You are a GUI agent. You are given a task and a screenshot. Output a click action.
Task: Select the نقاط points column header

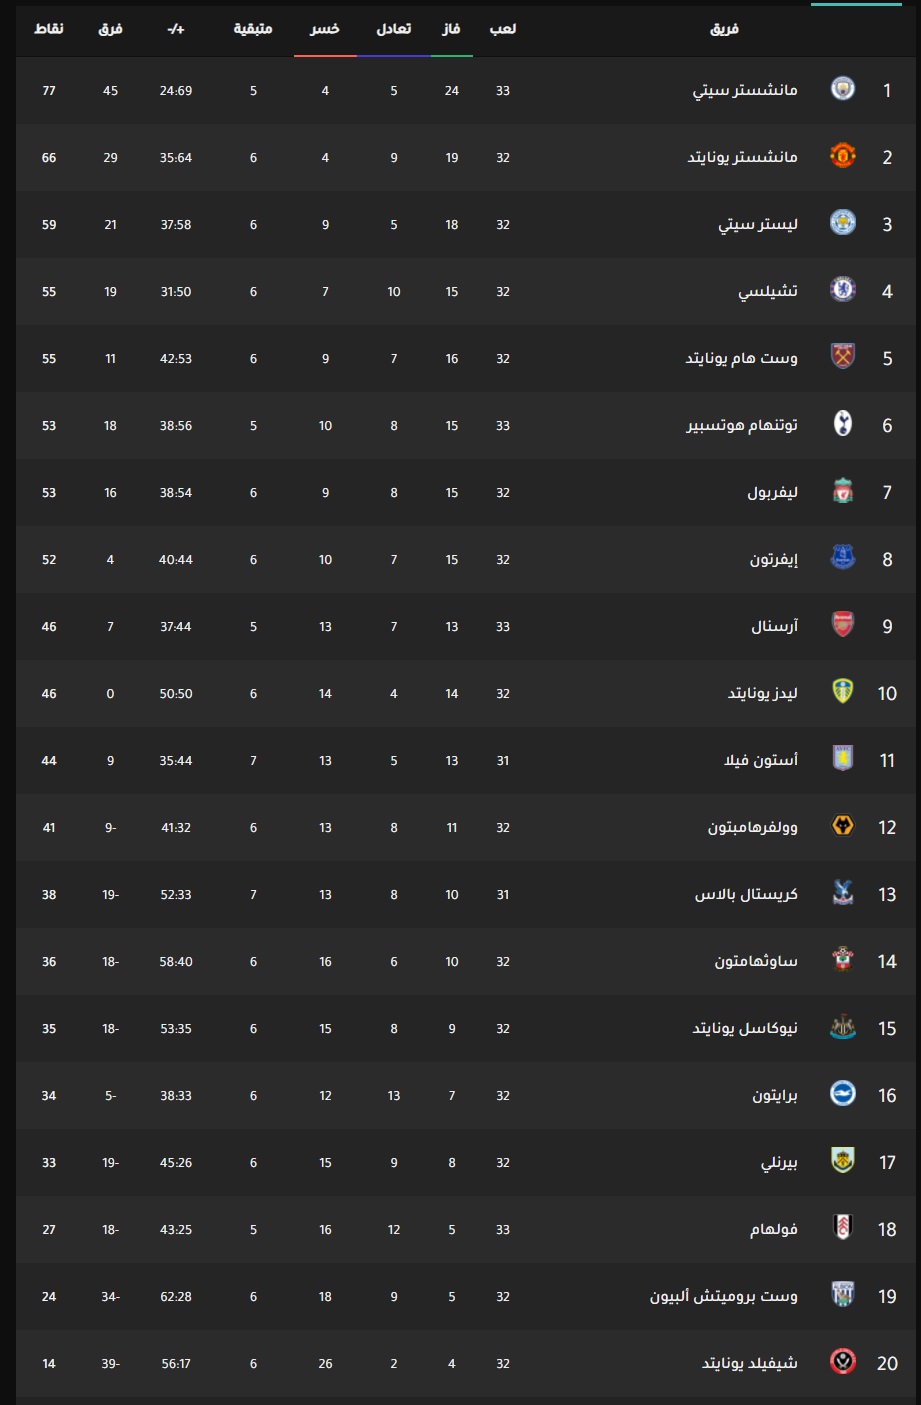coord(49,29)
